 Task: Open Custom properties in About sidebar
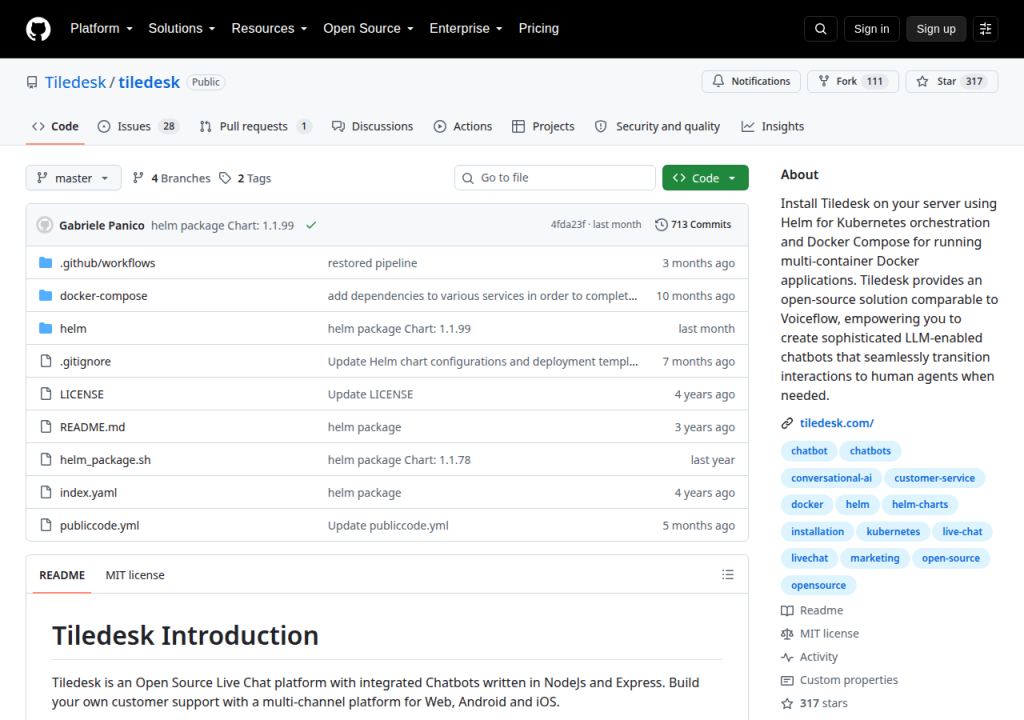pyautogui.click(x=848, y=680)
